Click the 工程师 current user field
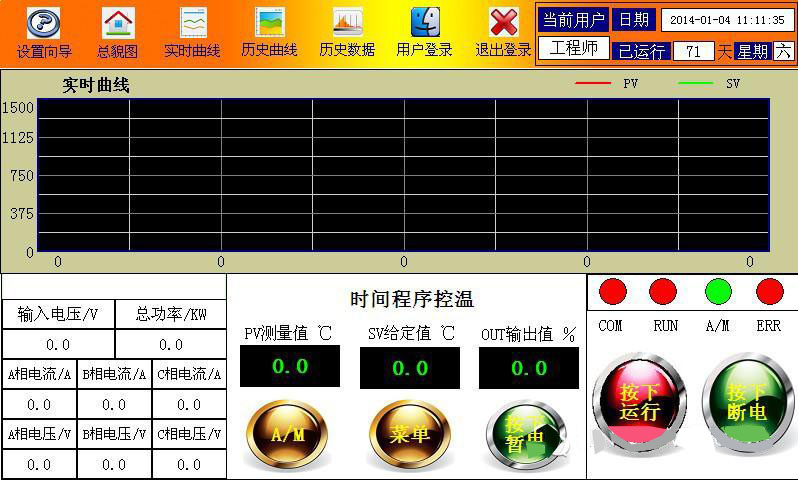The image size is (798, 480). [x=573, y=48]
